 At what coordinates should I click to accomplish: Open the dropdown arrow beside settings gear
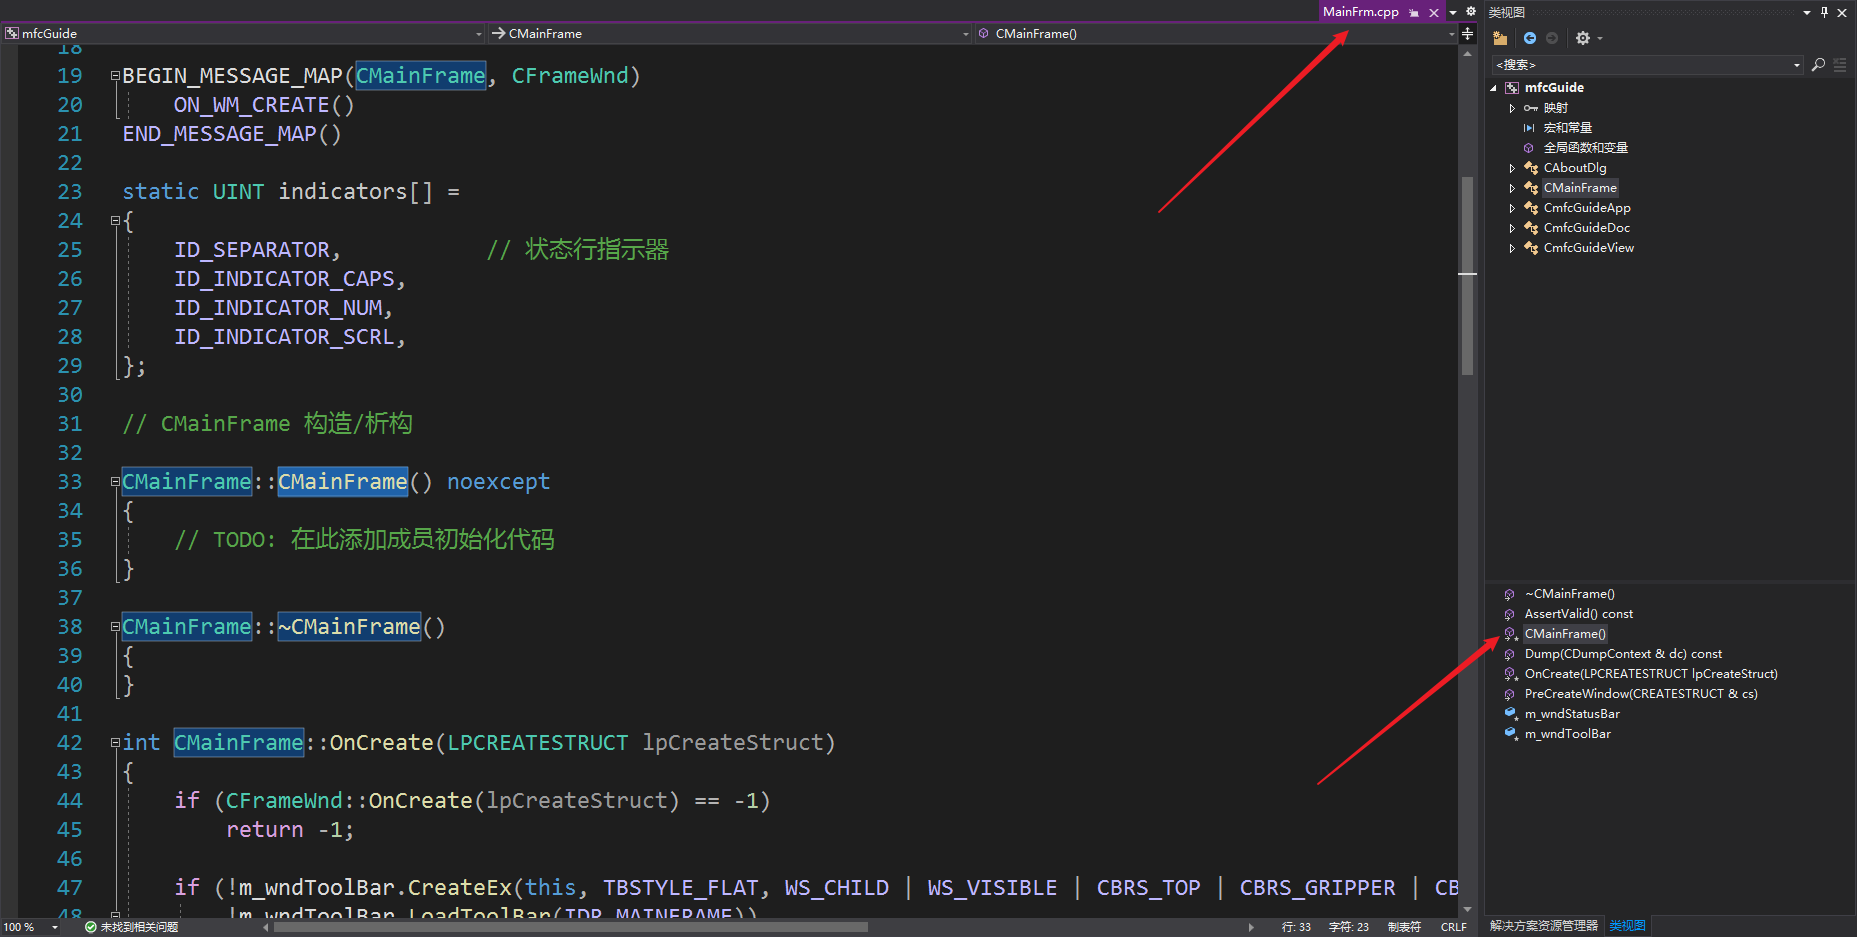[1600, 38]
